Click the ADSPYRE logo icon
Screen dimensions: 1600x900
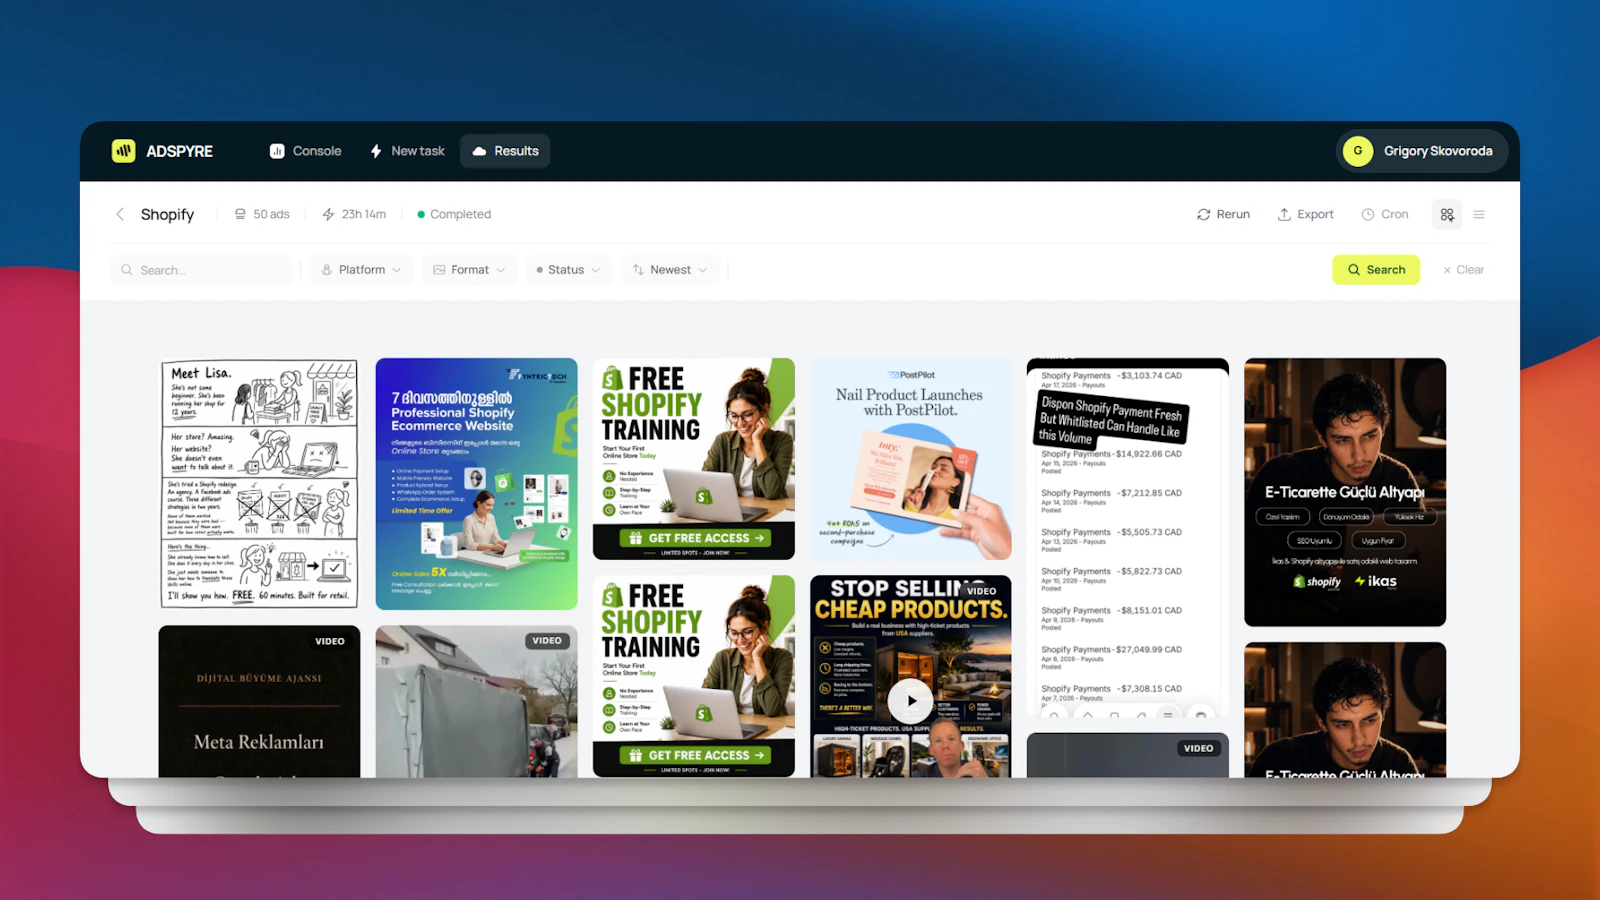pos(123,151)
